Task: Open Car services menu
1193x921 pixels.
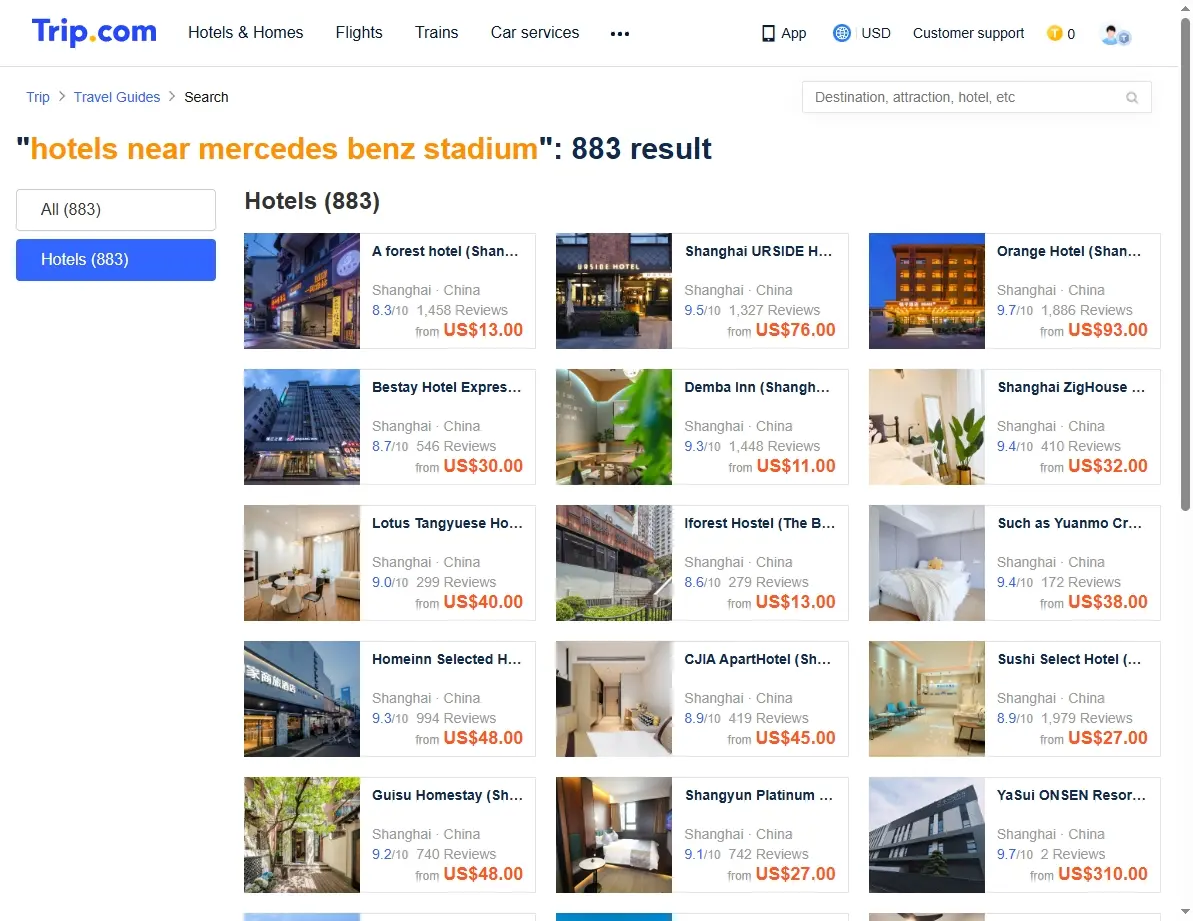Action: tap(535, 33)
